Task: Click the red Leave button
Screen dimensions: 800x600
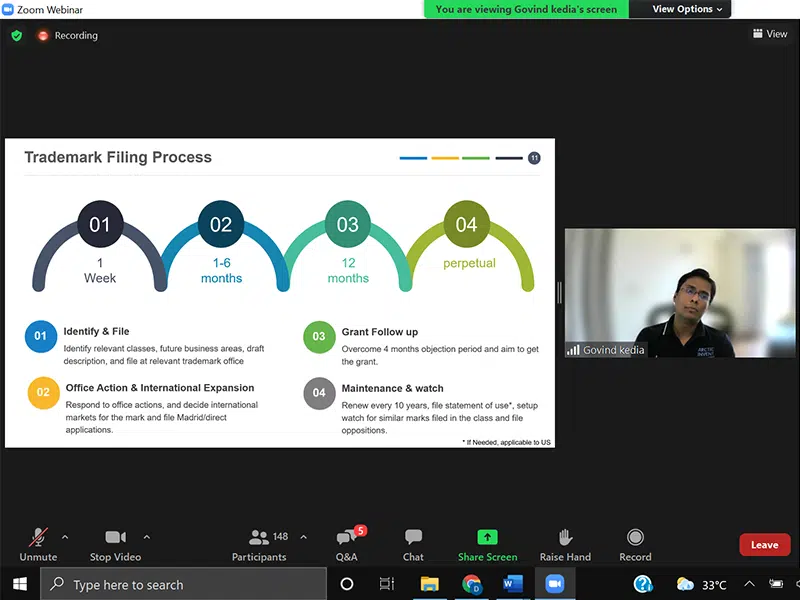Action: tap(764, 545)
